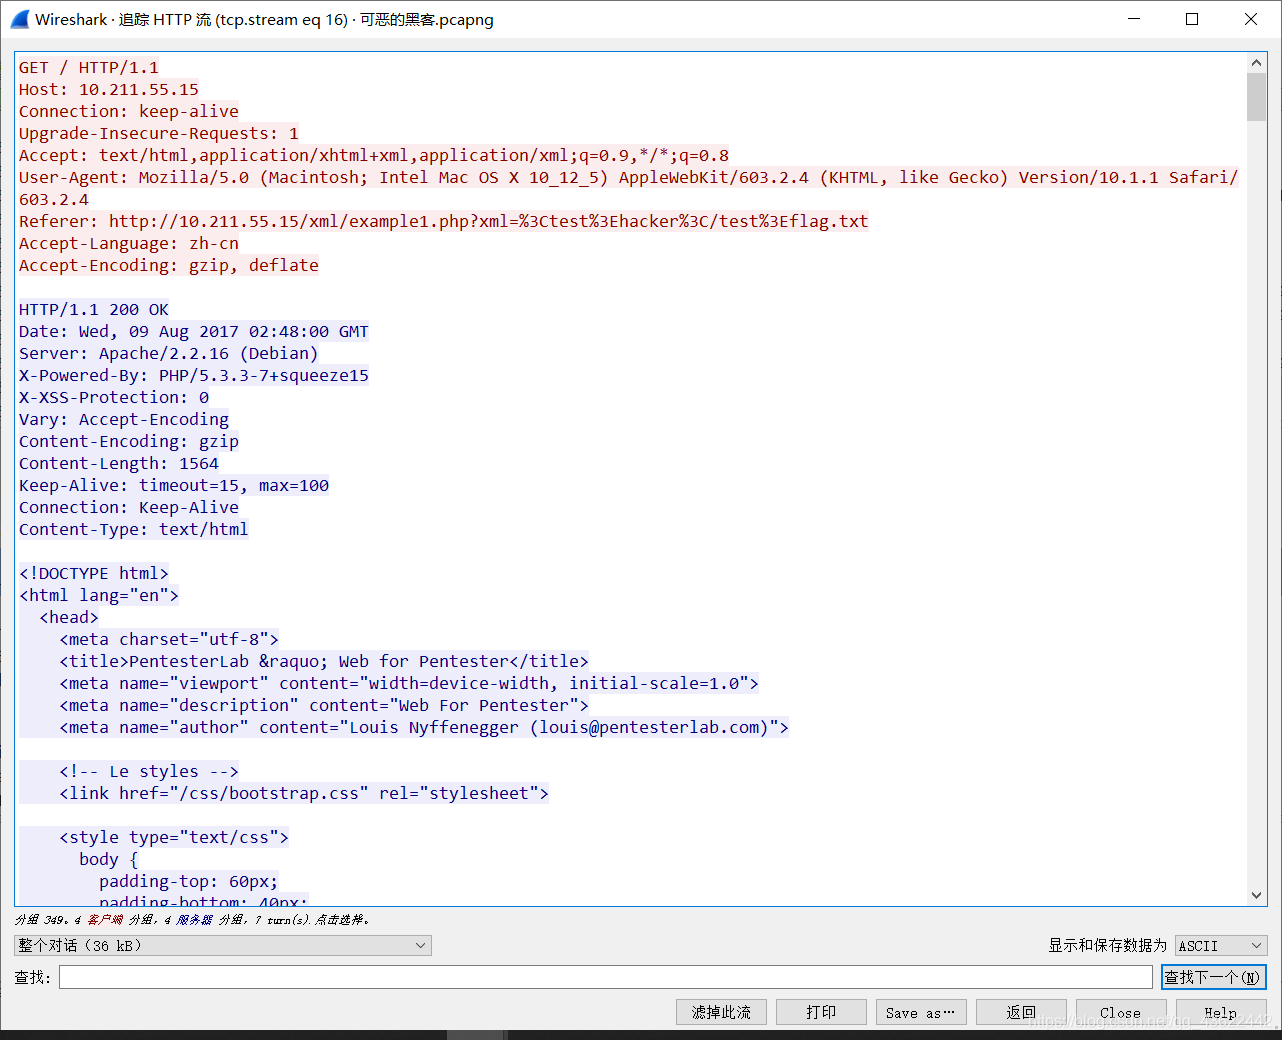
Task: Click the search text input field
Action: click(x=606, y=977)
